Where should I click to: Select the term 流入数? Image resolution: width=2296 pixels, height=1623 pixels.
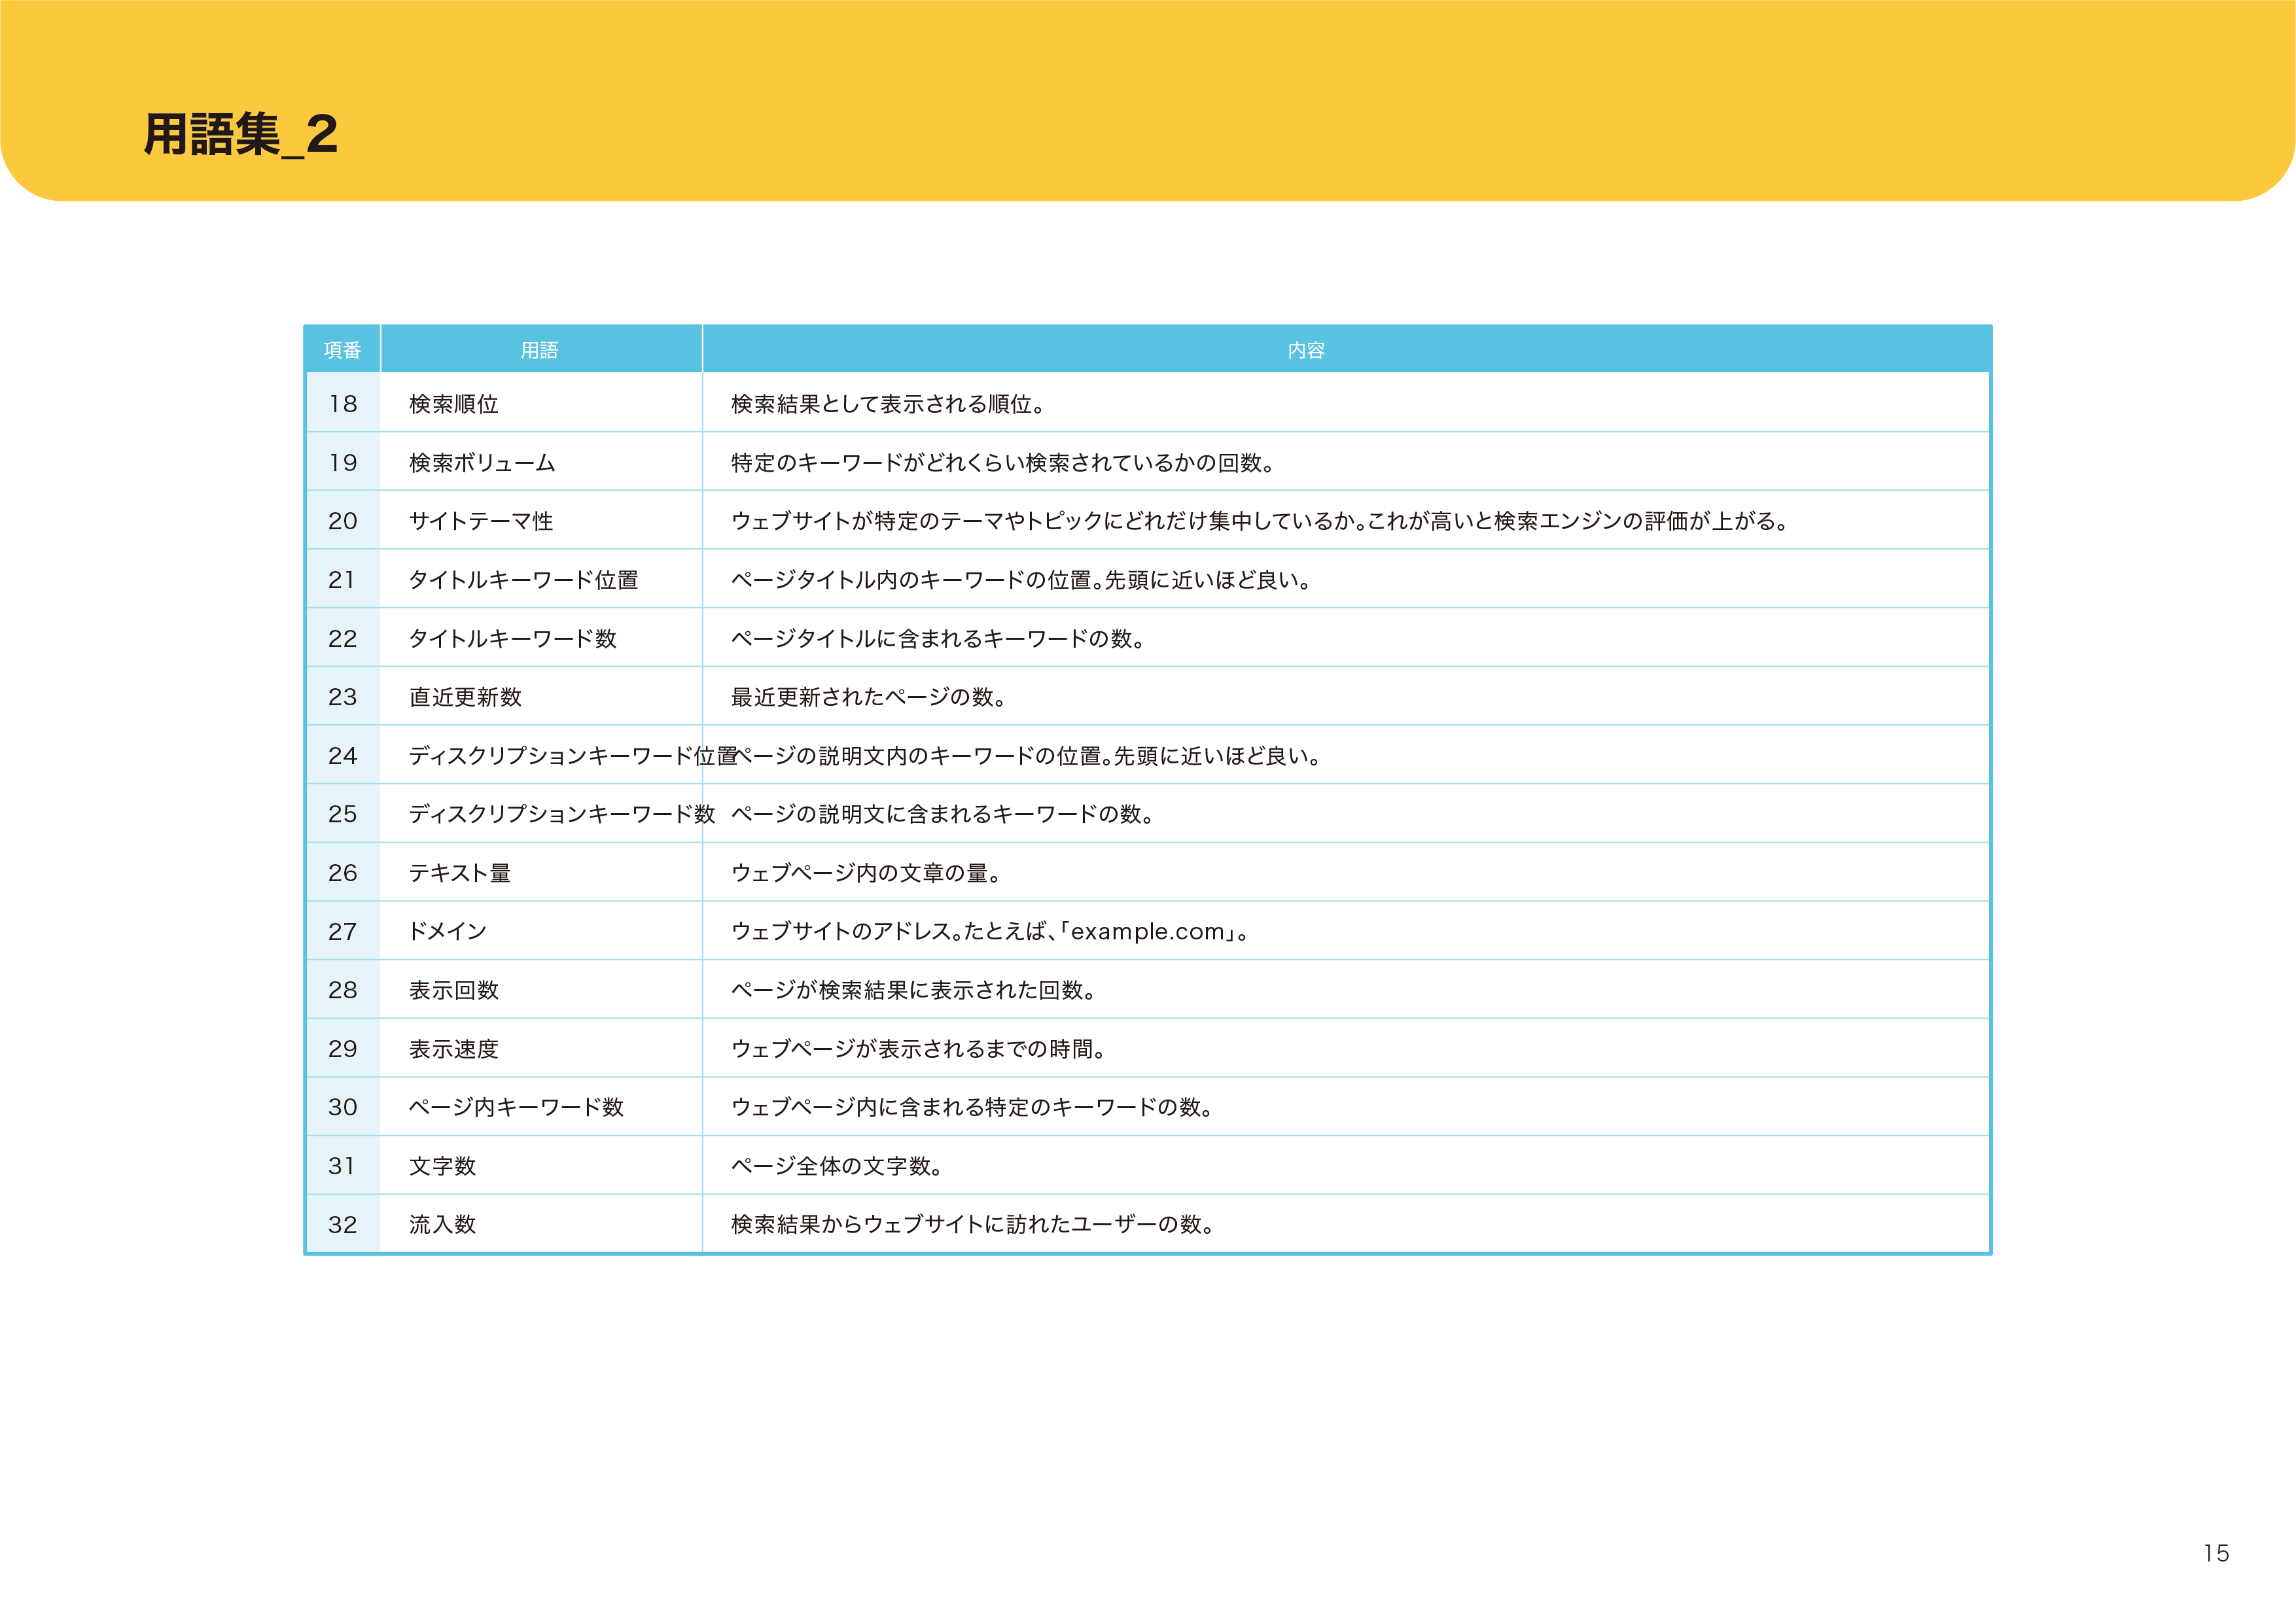tap(443, 1224)
